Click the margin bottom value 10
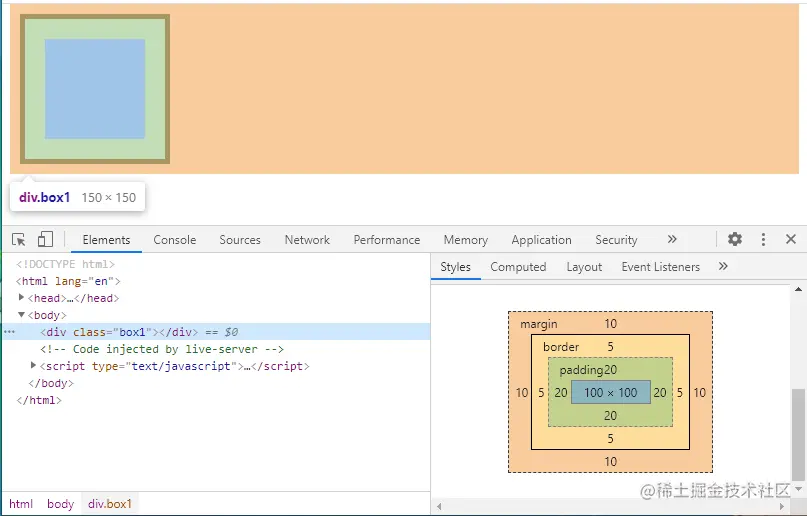Viewport: 807px width, 516px height. (610, 461)
